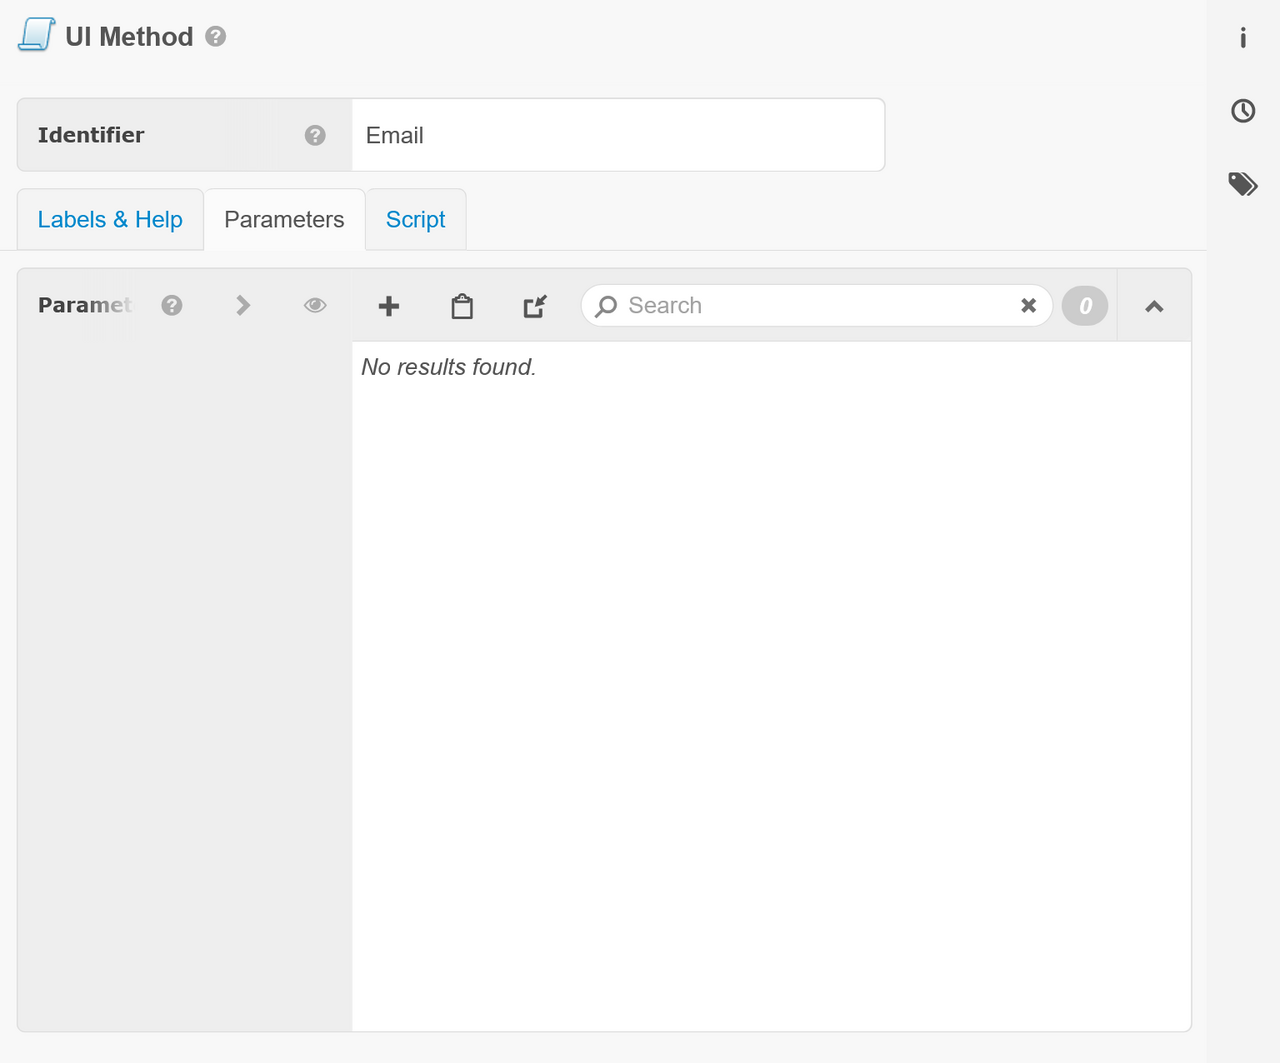Click the result count badge 0
The height and width of the screenshot is (1063, 1280).
coord(1085,306)
